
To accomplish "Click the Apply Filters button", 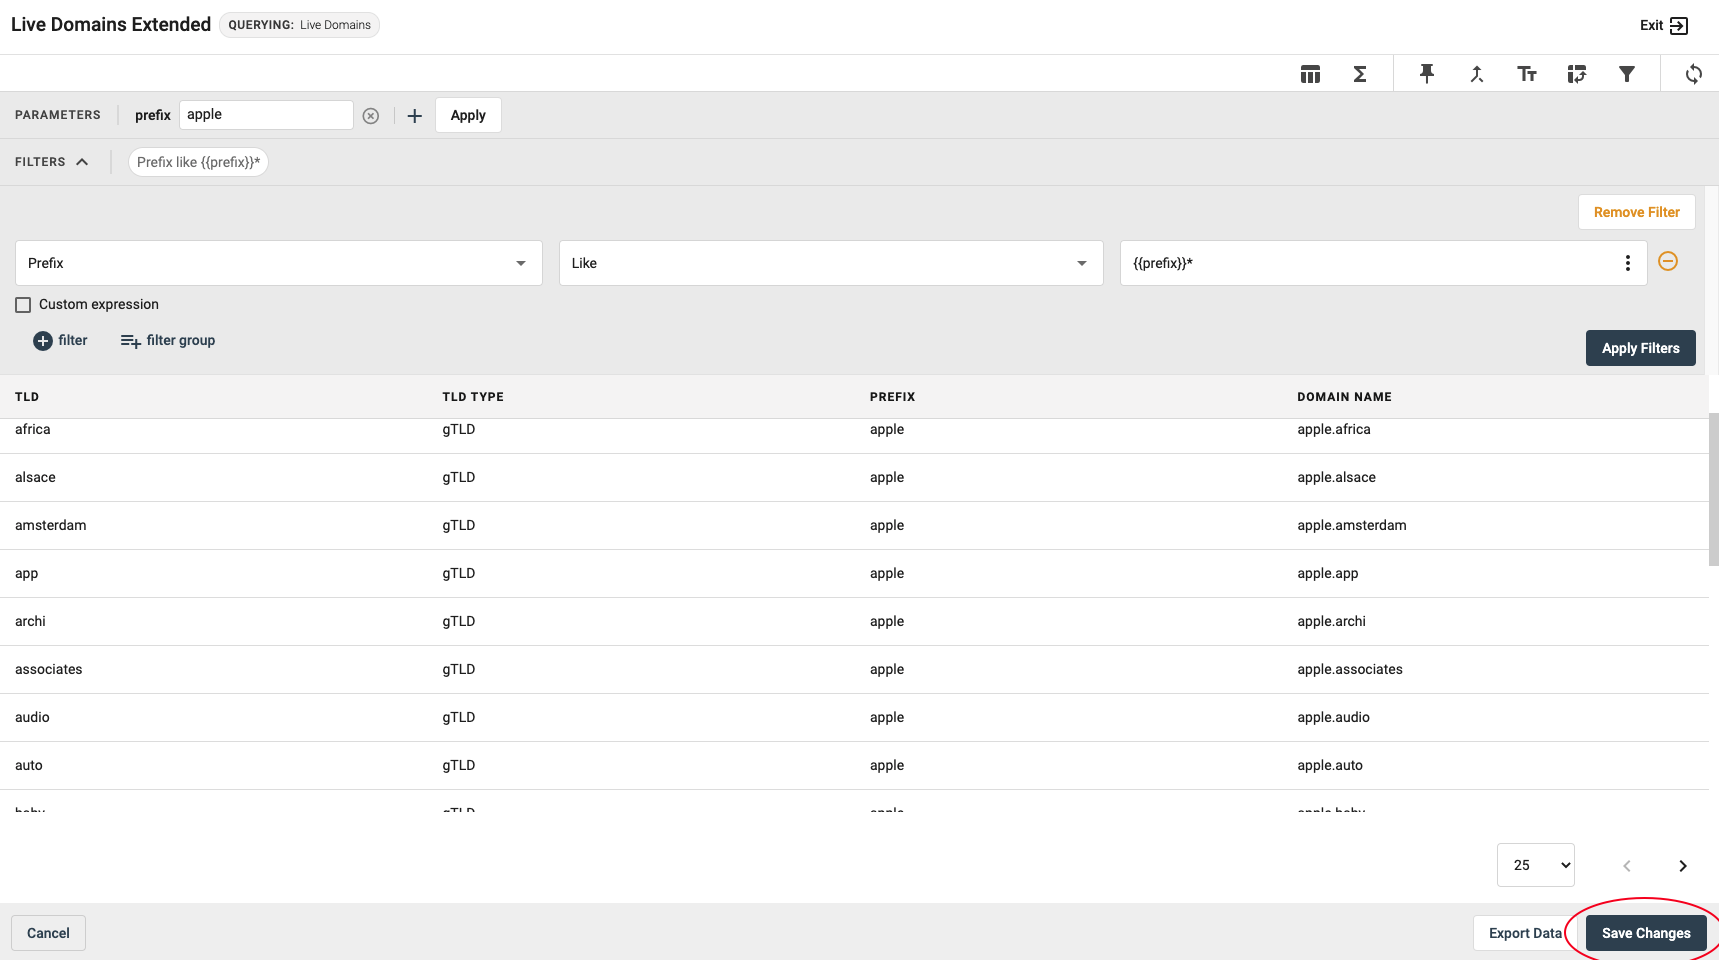I will tap(1640, 348).
